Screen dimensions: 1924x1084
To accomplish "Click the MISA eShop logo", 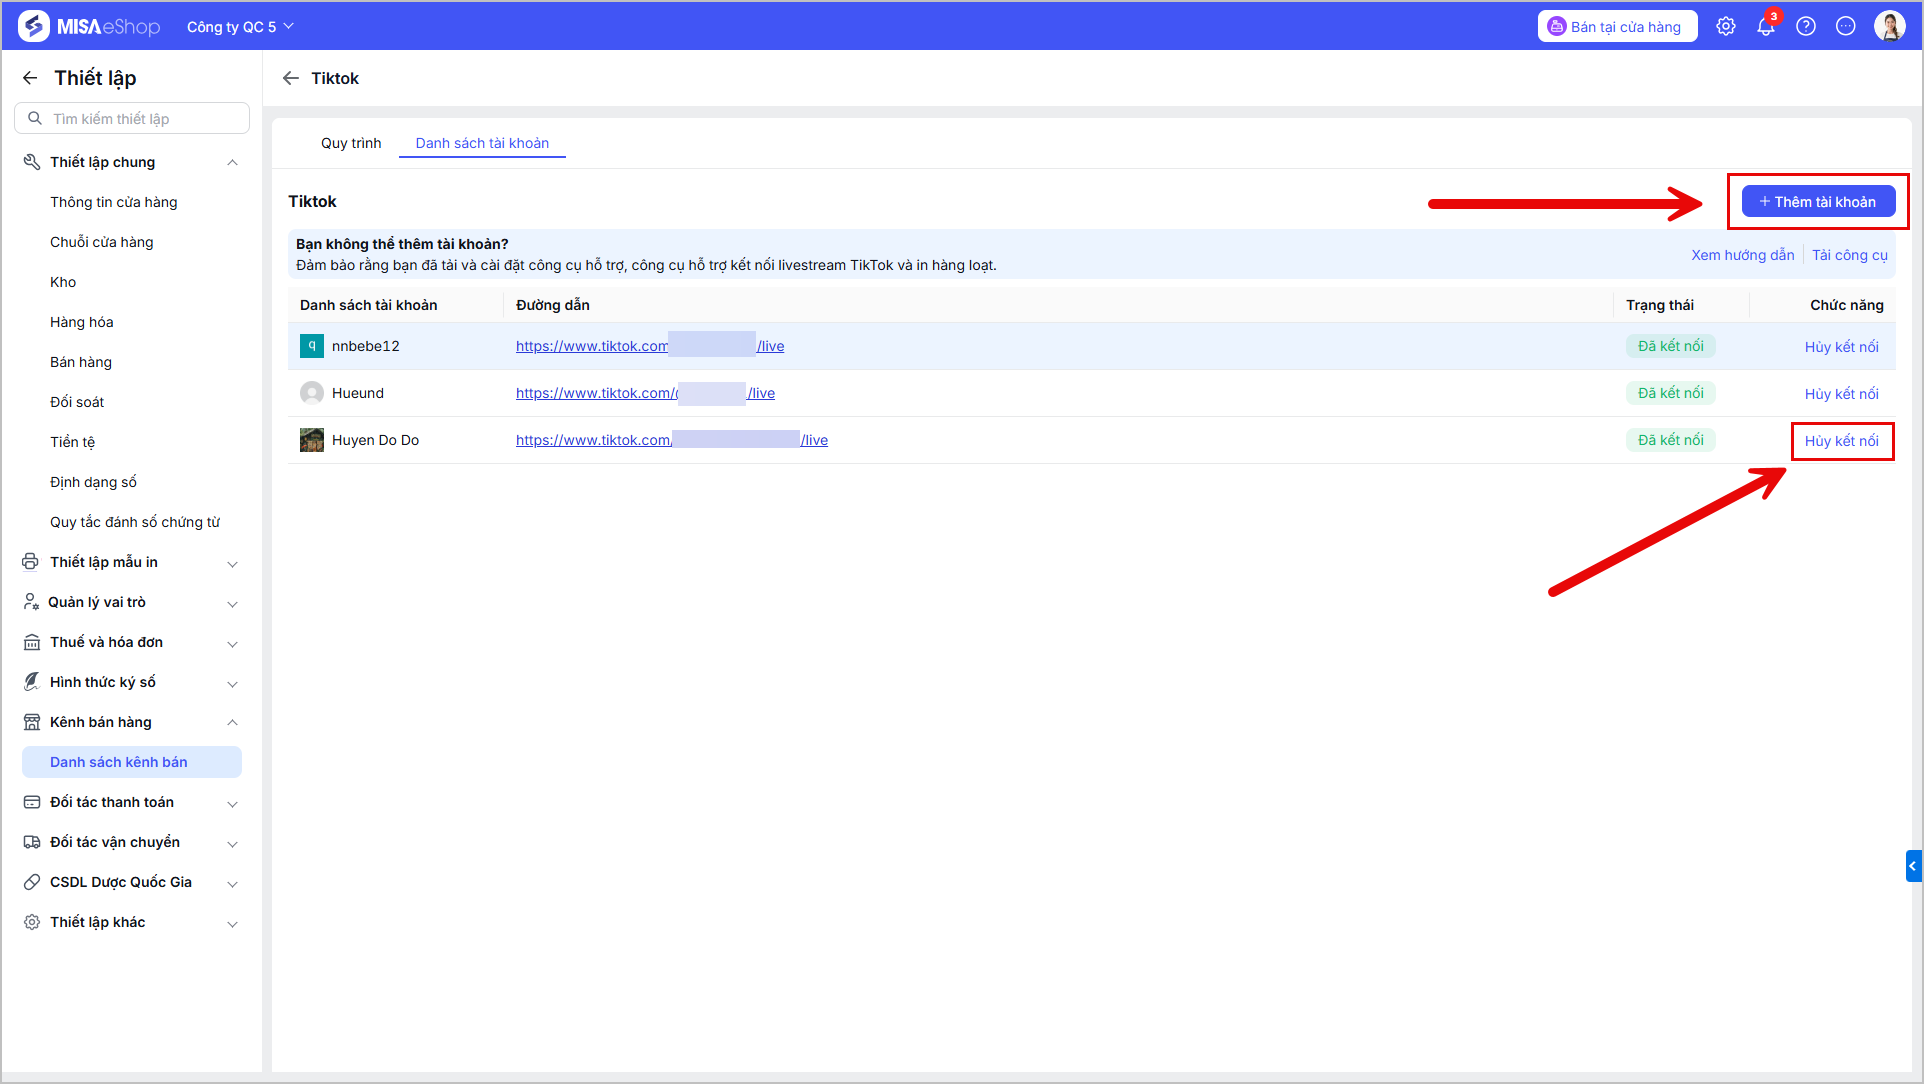I will click(x=89, y=26).
